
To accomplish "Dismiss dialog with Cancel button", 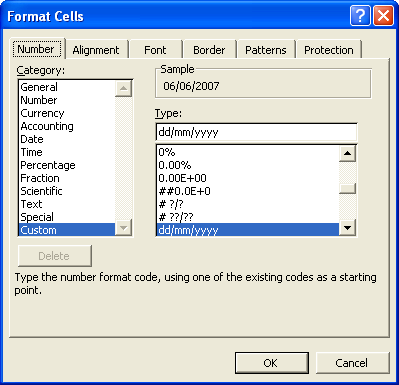I will tap(352, 363).
